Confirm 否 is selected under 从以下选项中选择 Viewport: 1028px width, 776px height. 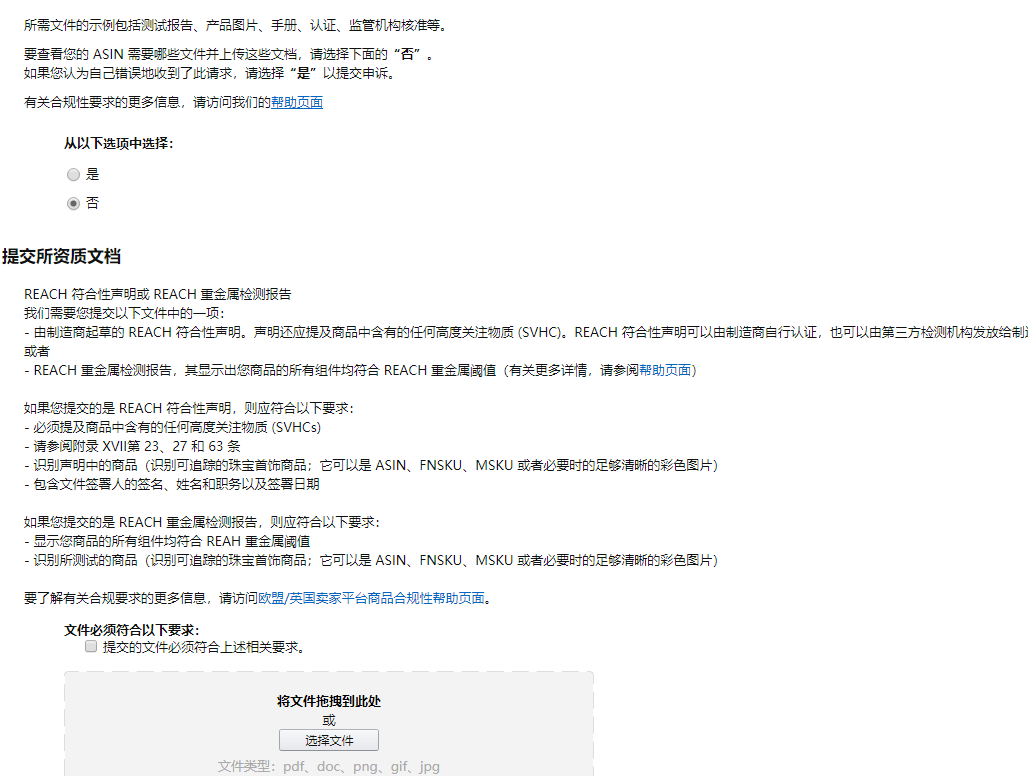pyautogui.click(x=73, y=203)
